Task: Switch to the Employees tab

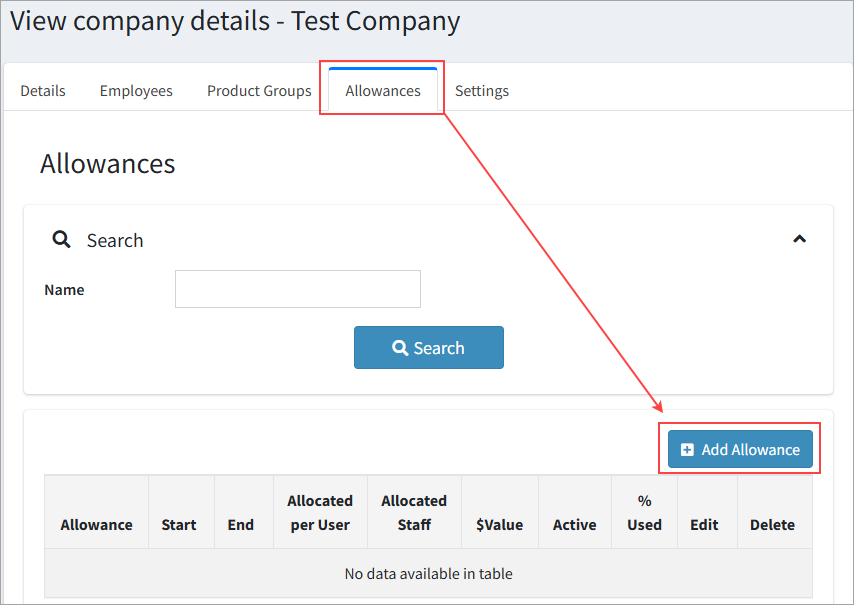Action: [136, 90]
